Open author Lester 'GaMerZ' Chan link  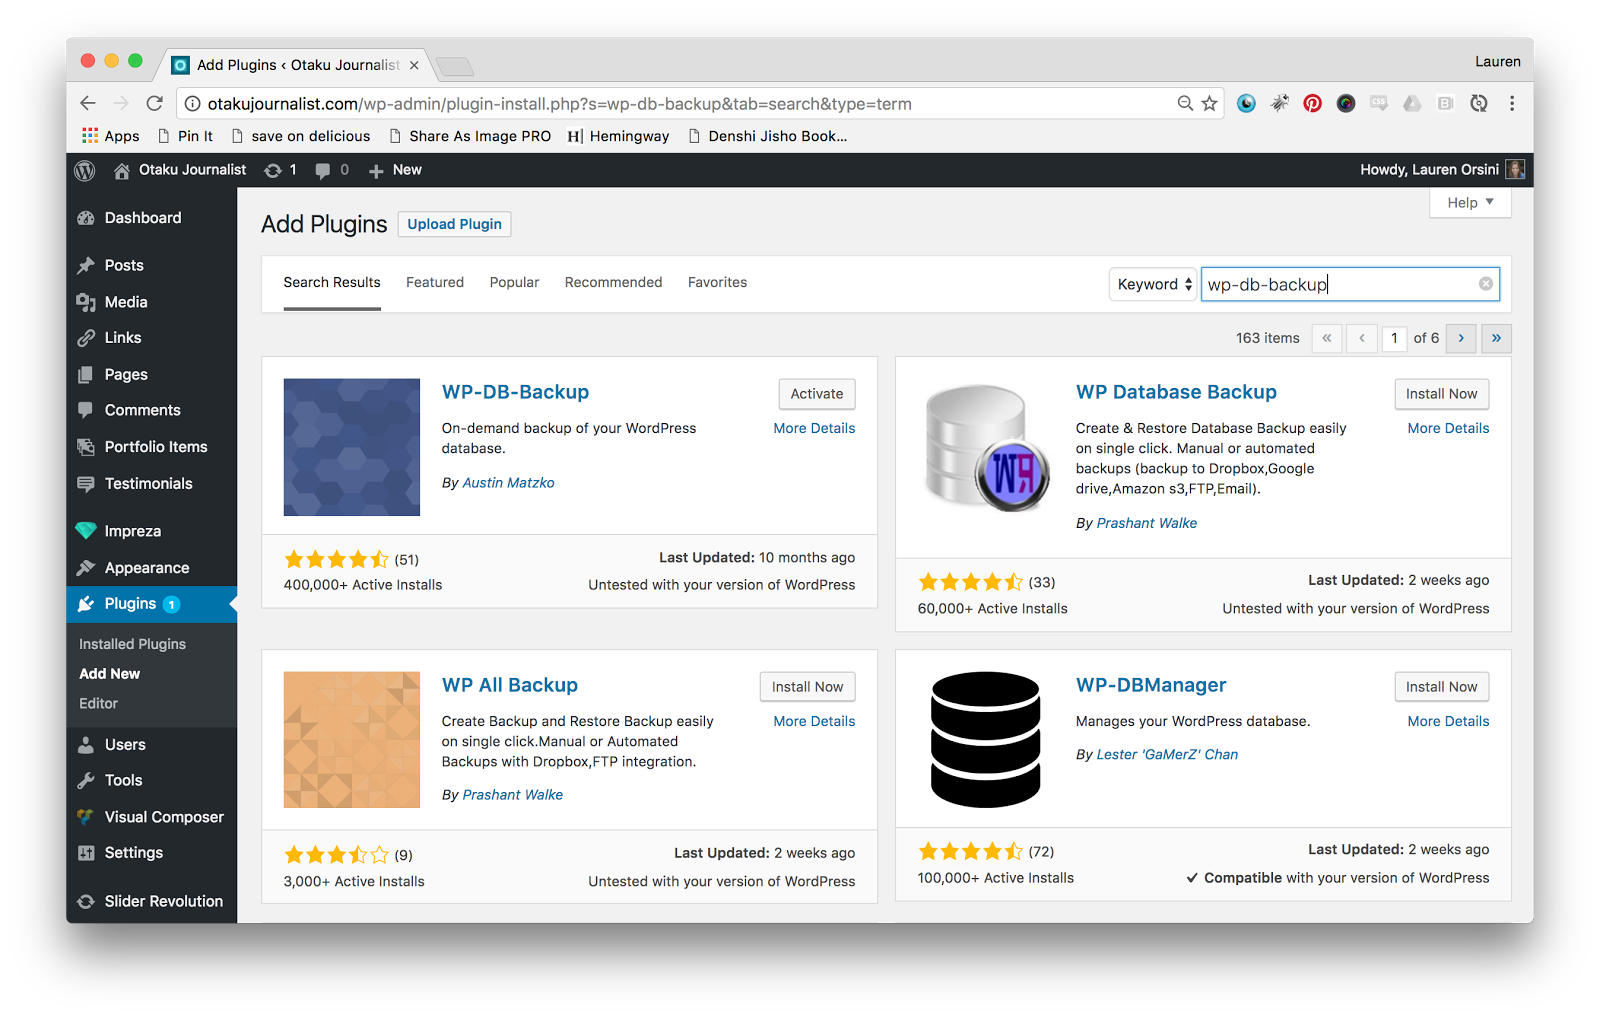click(x=1167, y=755)
